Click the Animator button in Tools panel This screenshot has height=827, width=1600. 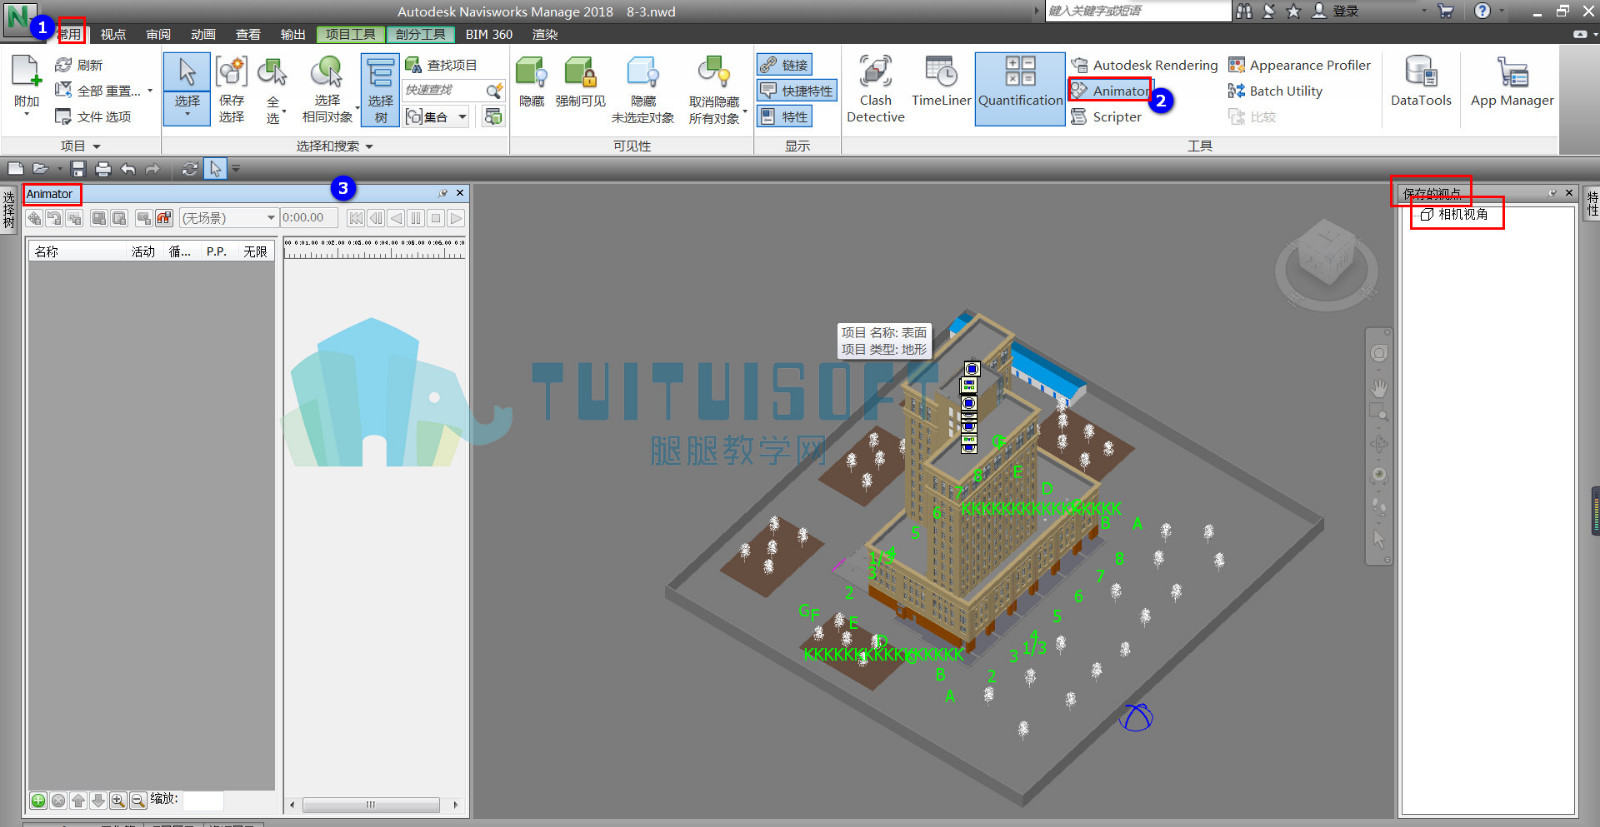click(1110, 91)
